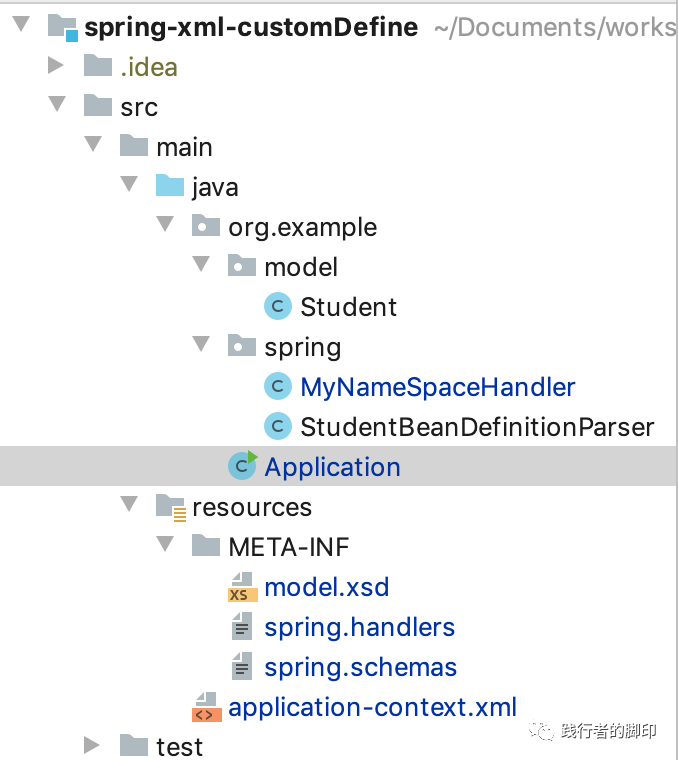Select the main folder label

point(184,147)
